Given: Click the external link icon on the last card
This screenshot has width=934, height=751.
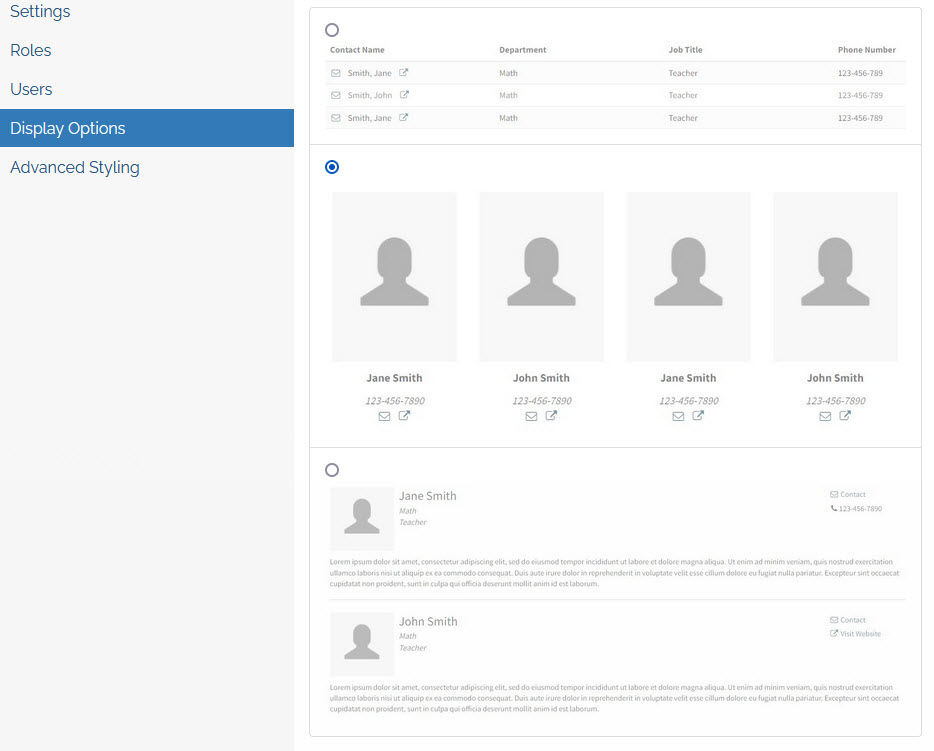Looking at the screenshot, I should pyautogui.click(x=845, y=416).
